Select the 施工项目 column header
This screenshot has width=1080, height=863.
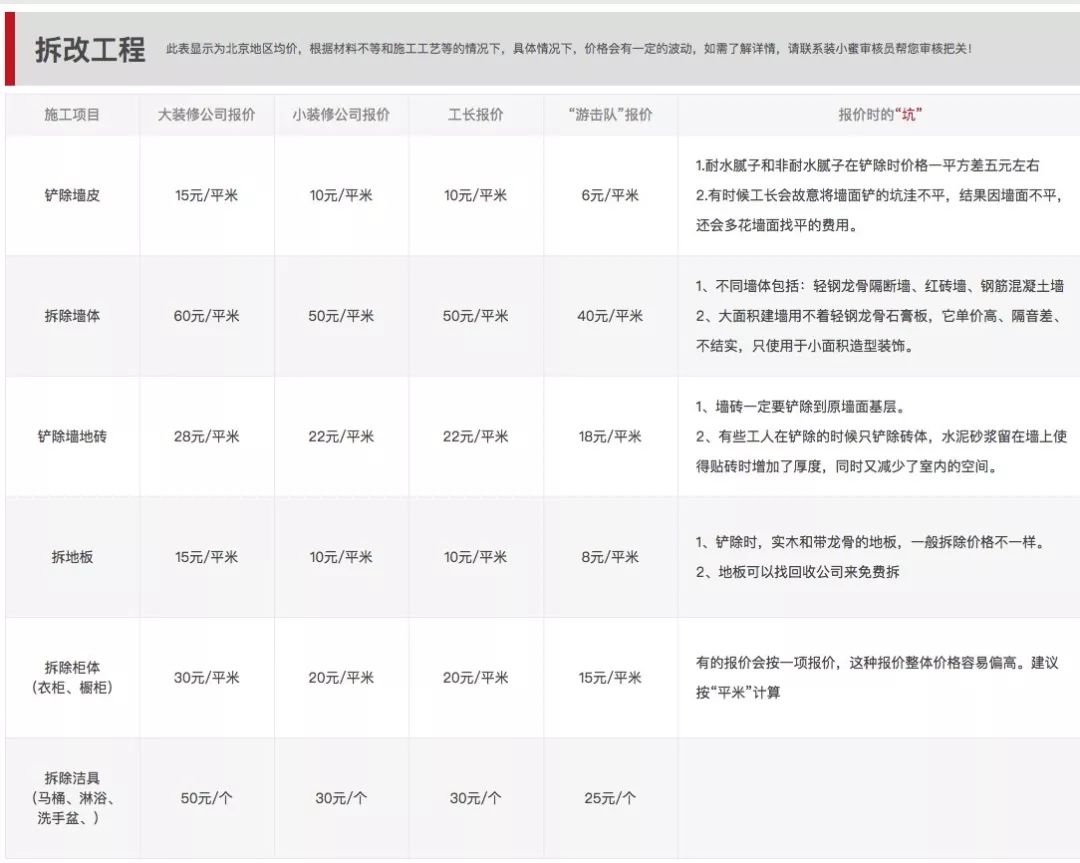tap(70, 115)
